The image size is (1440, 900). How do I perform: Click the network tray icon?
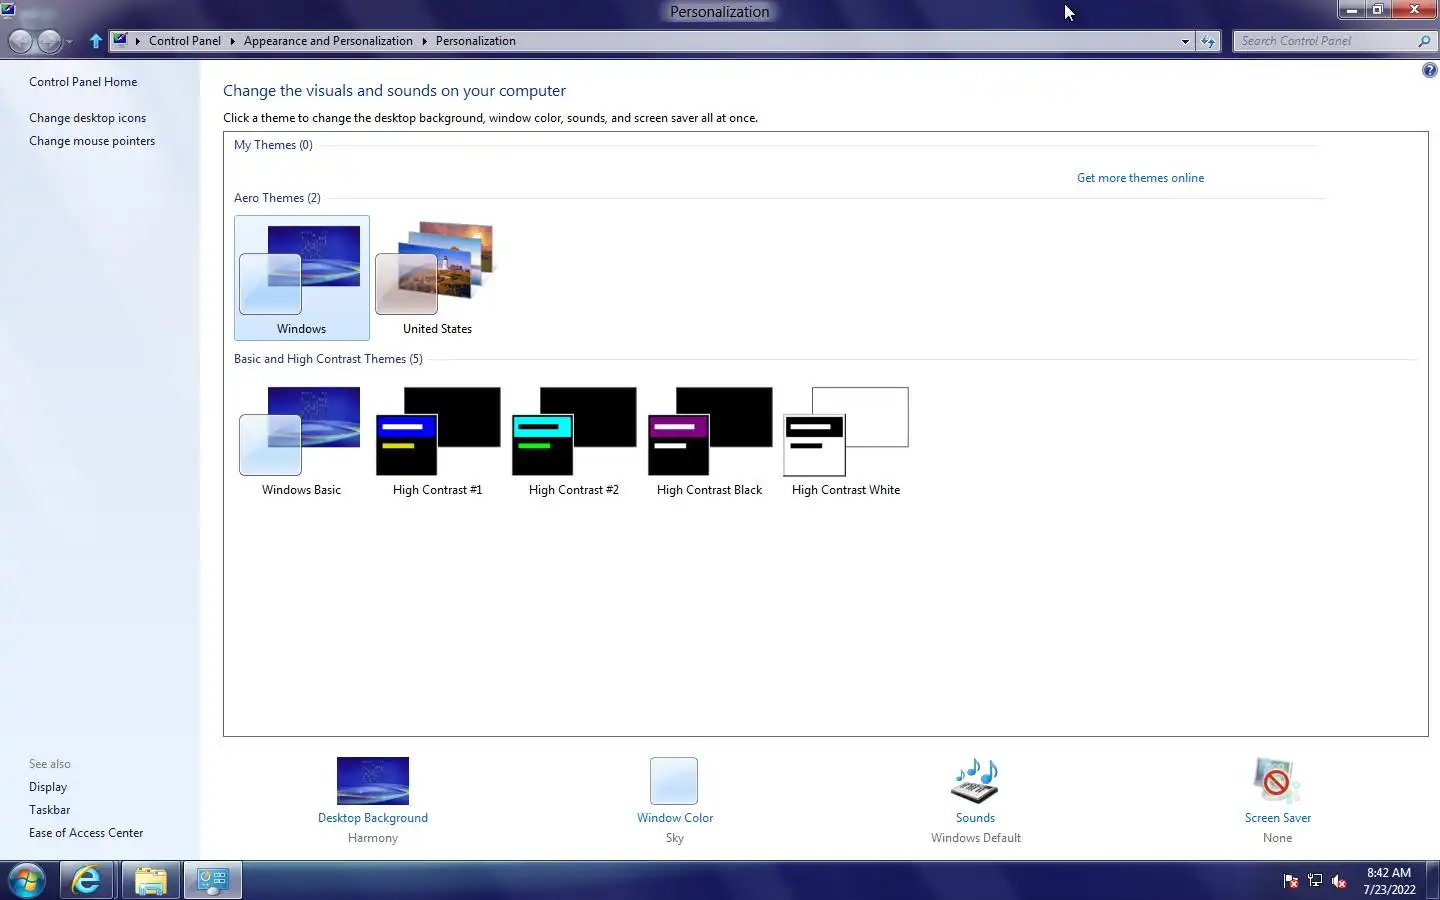coord(1315,881)
